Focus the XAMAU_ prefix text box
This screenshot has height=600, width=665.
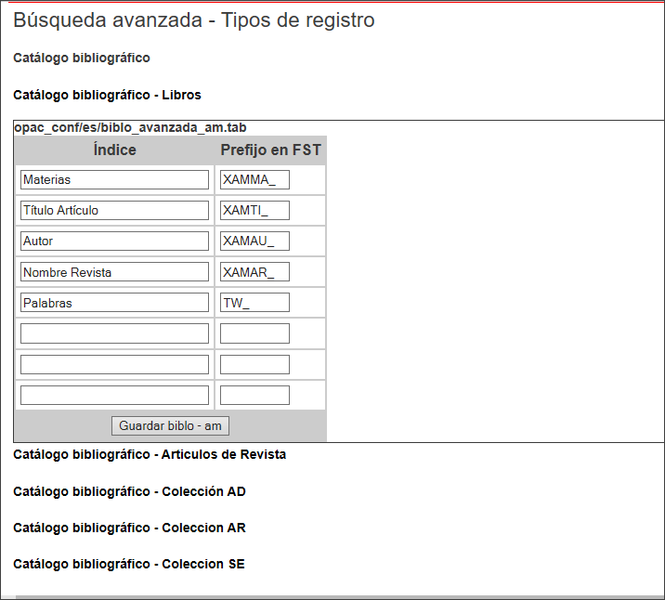pyautogui.click(x=255, y=241)
